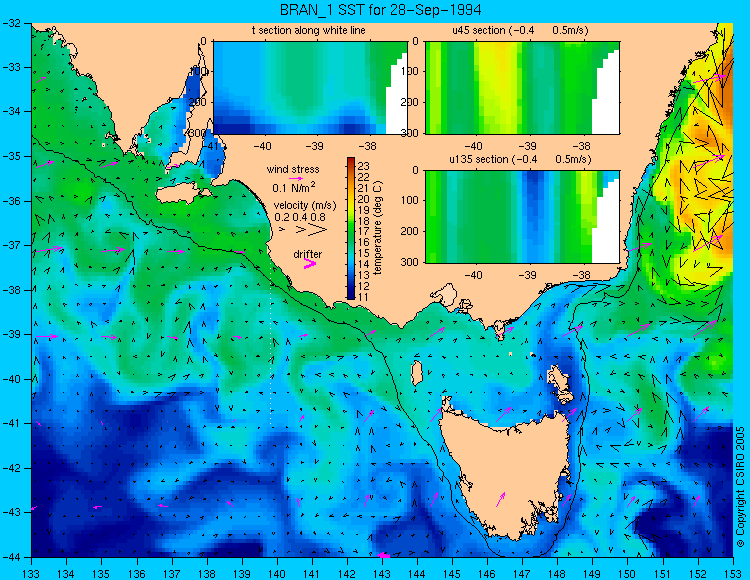Click the magenta drifter marker at the bottom edge of the map
This screenshot has height=580, width=750.
pos(384,555)
